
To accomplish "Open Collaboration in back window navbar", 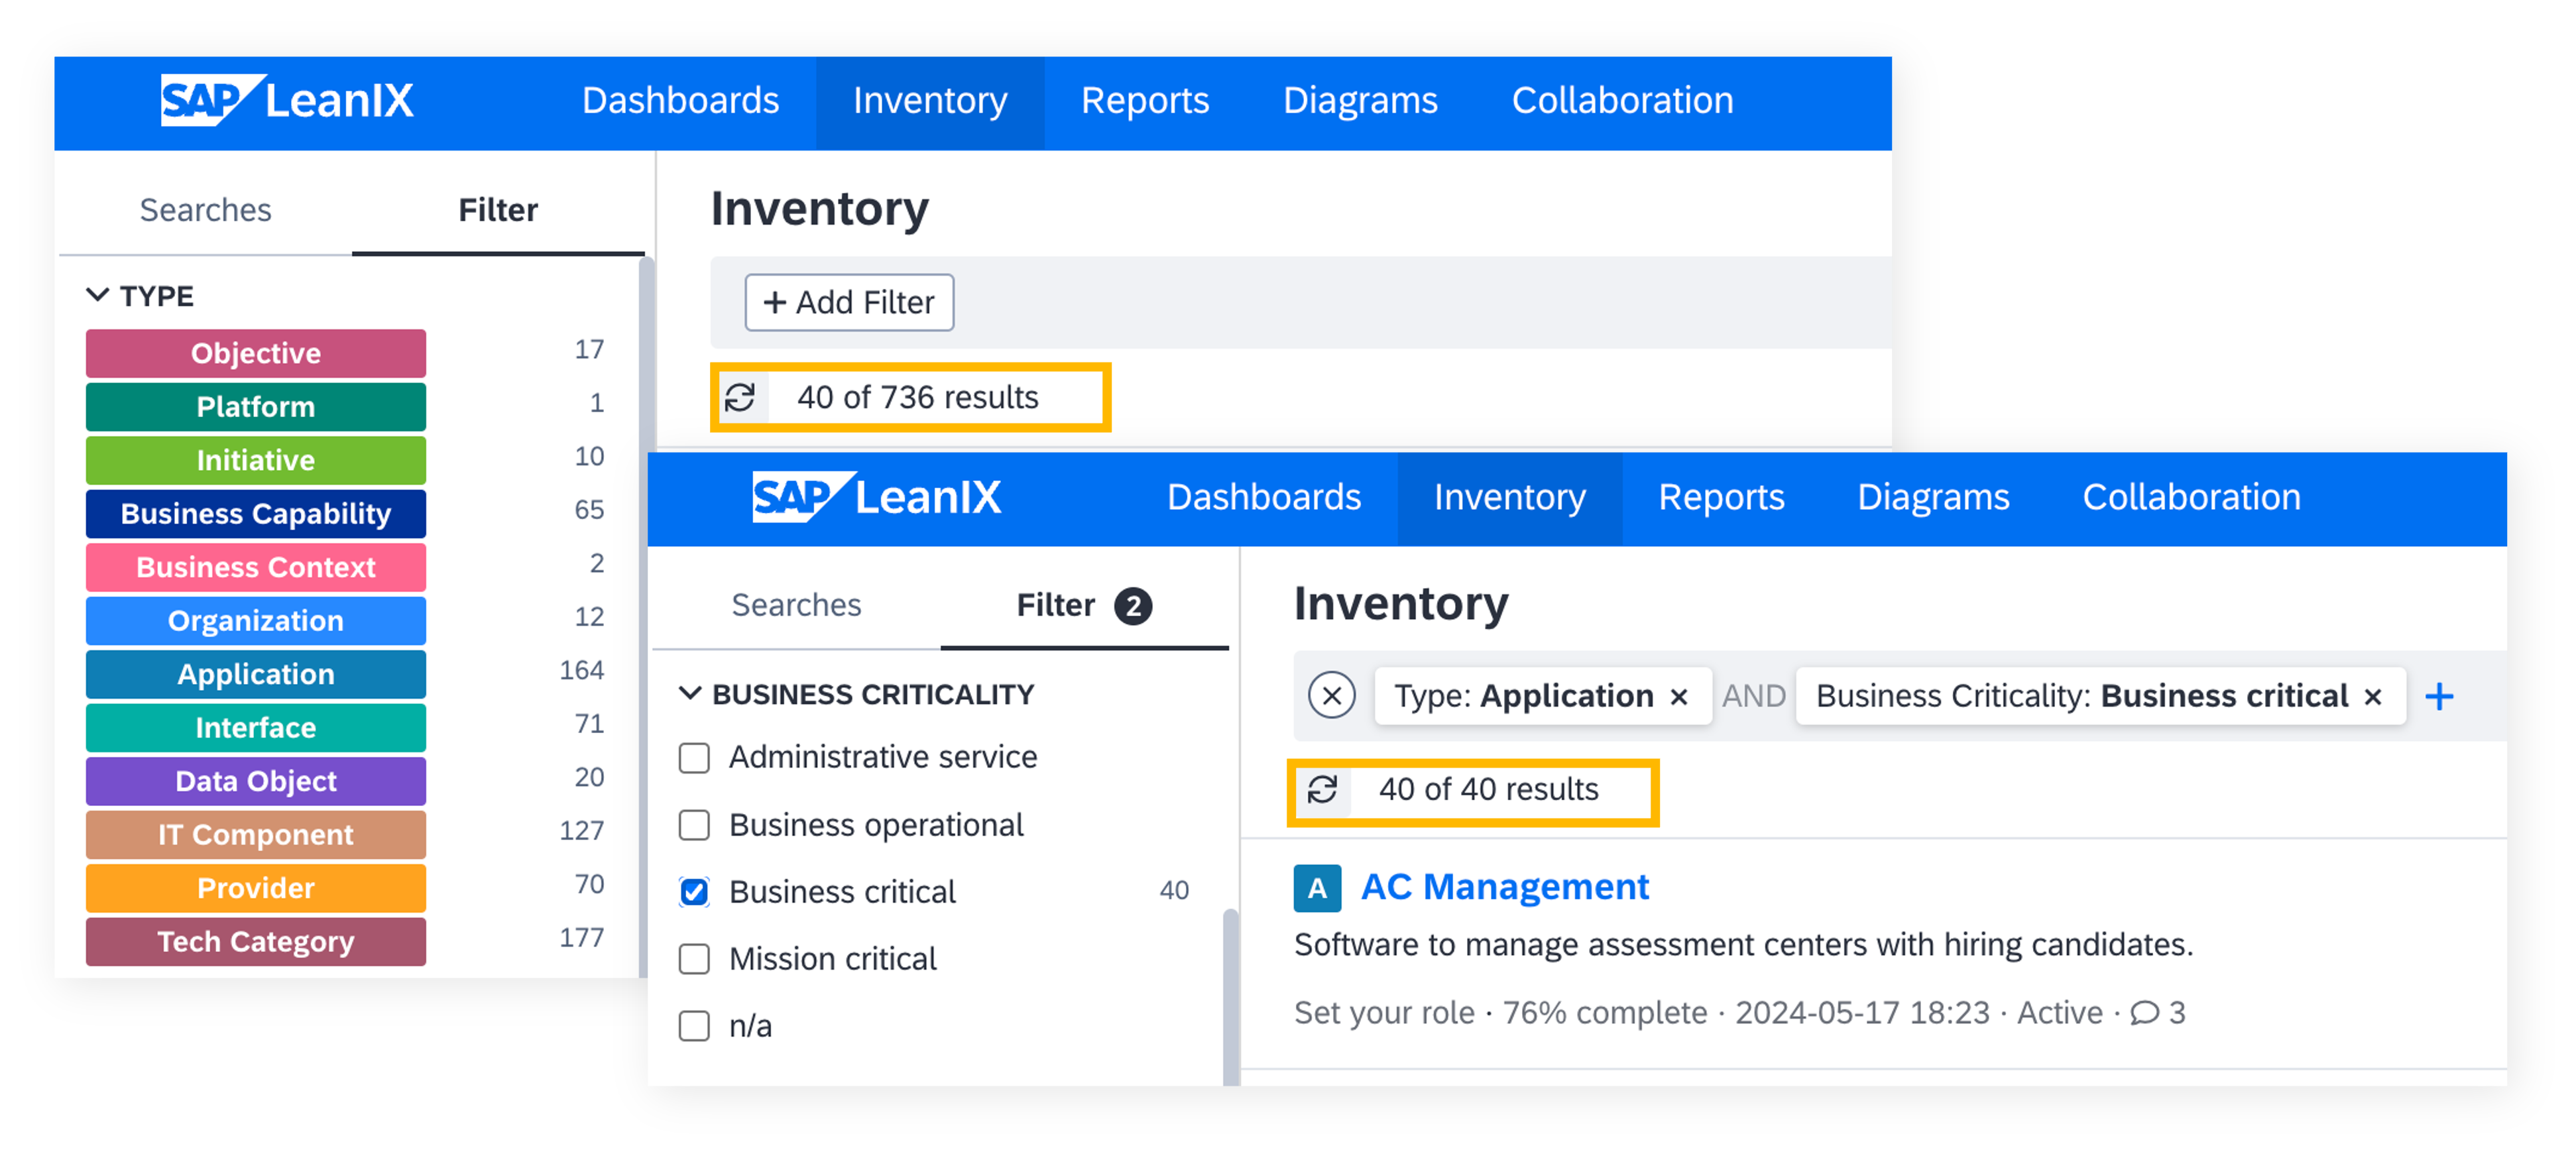I will point(1622,101).
